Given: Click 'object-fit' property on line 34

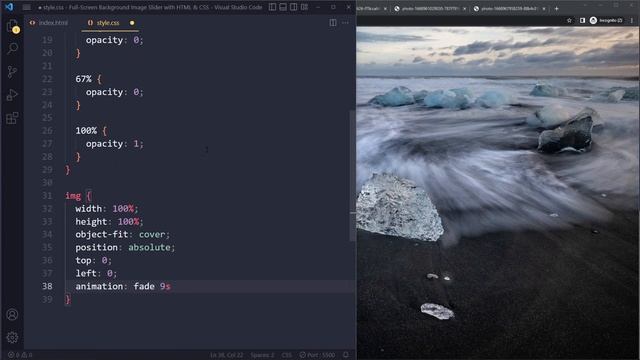Looking at the screenshot, I should 101,234.
